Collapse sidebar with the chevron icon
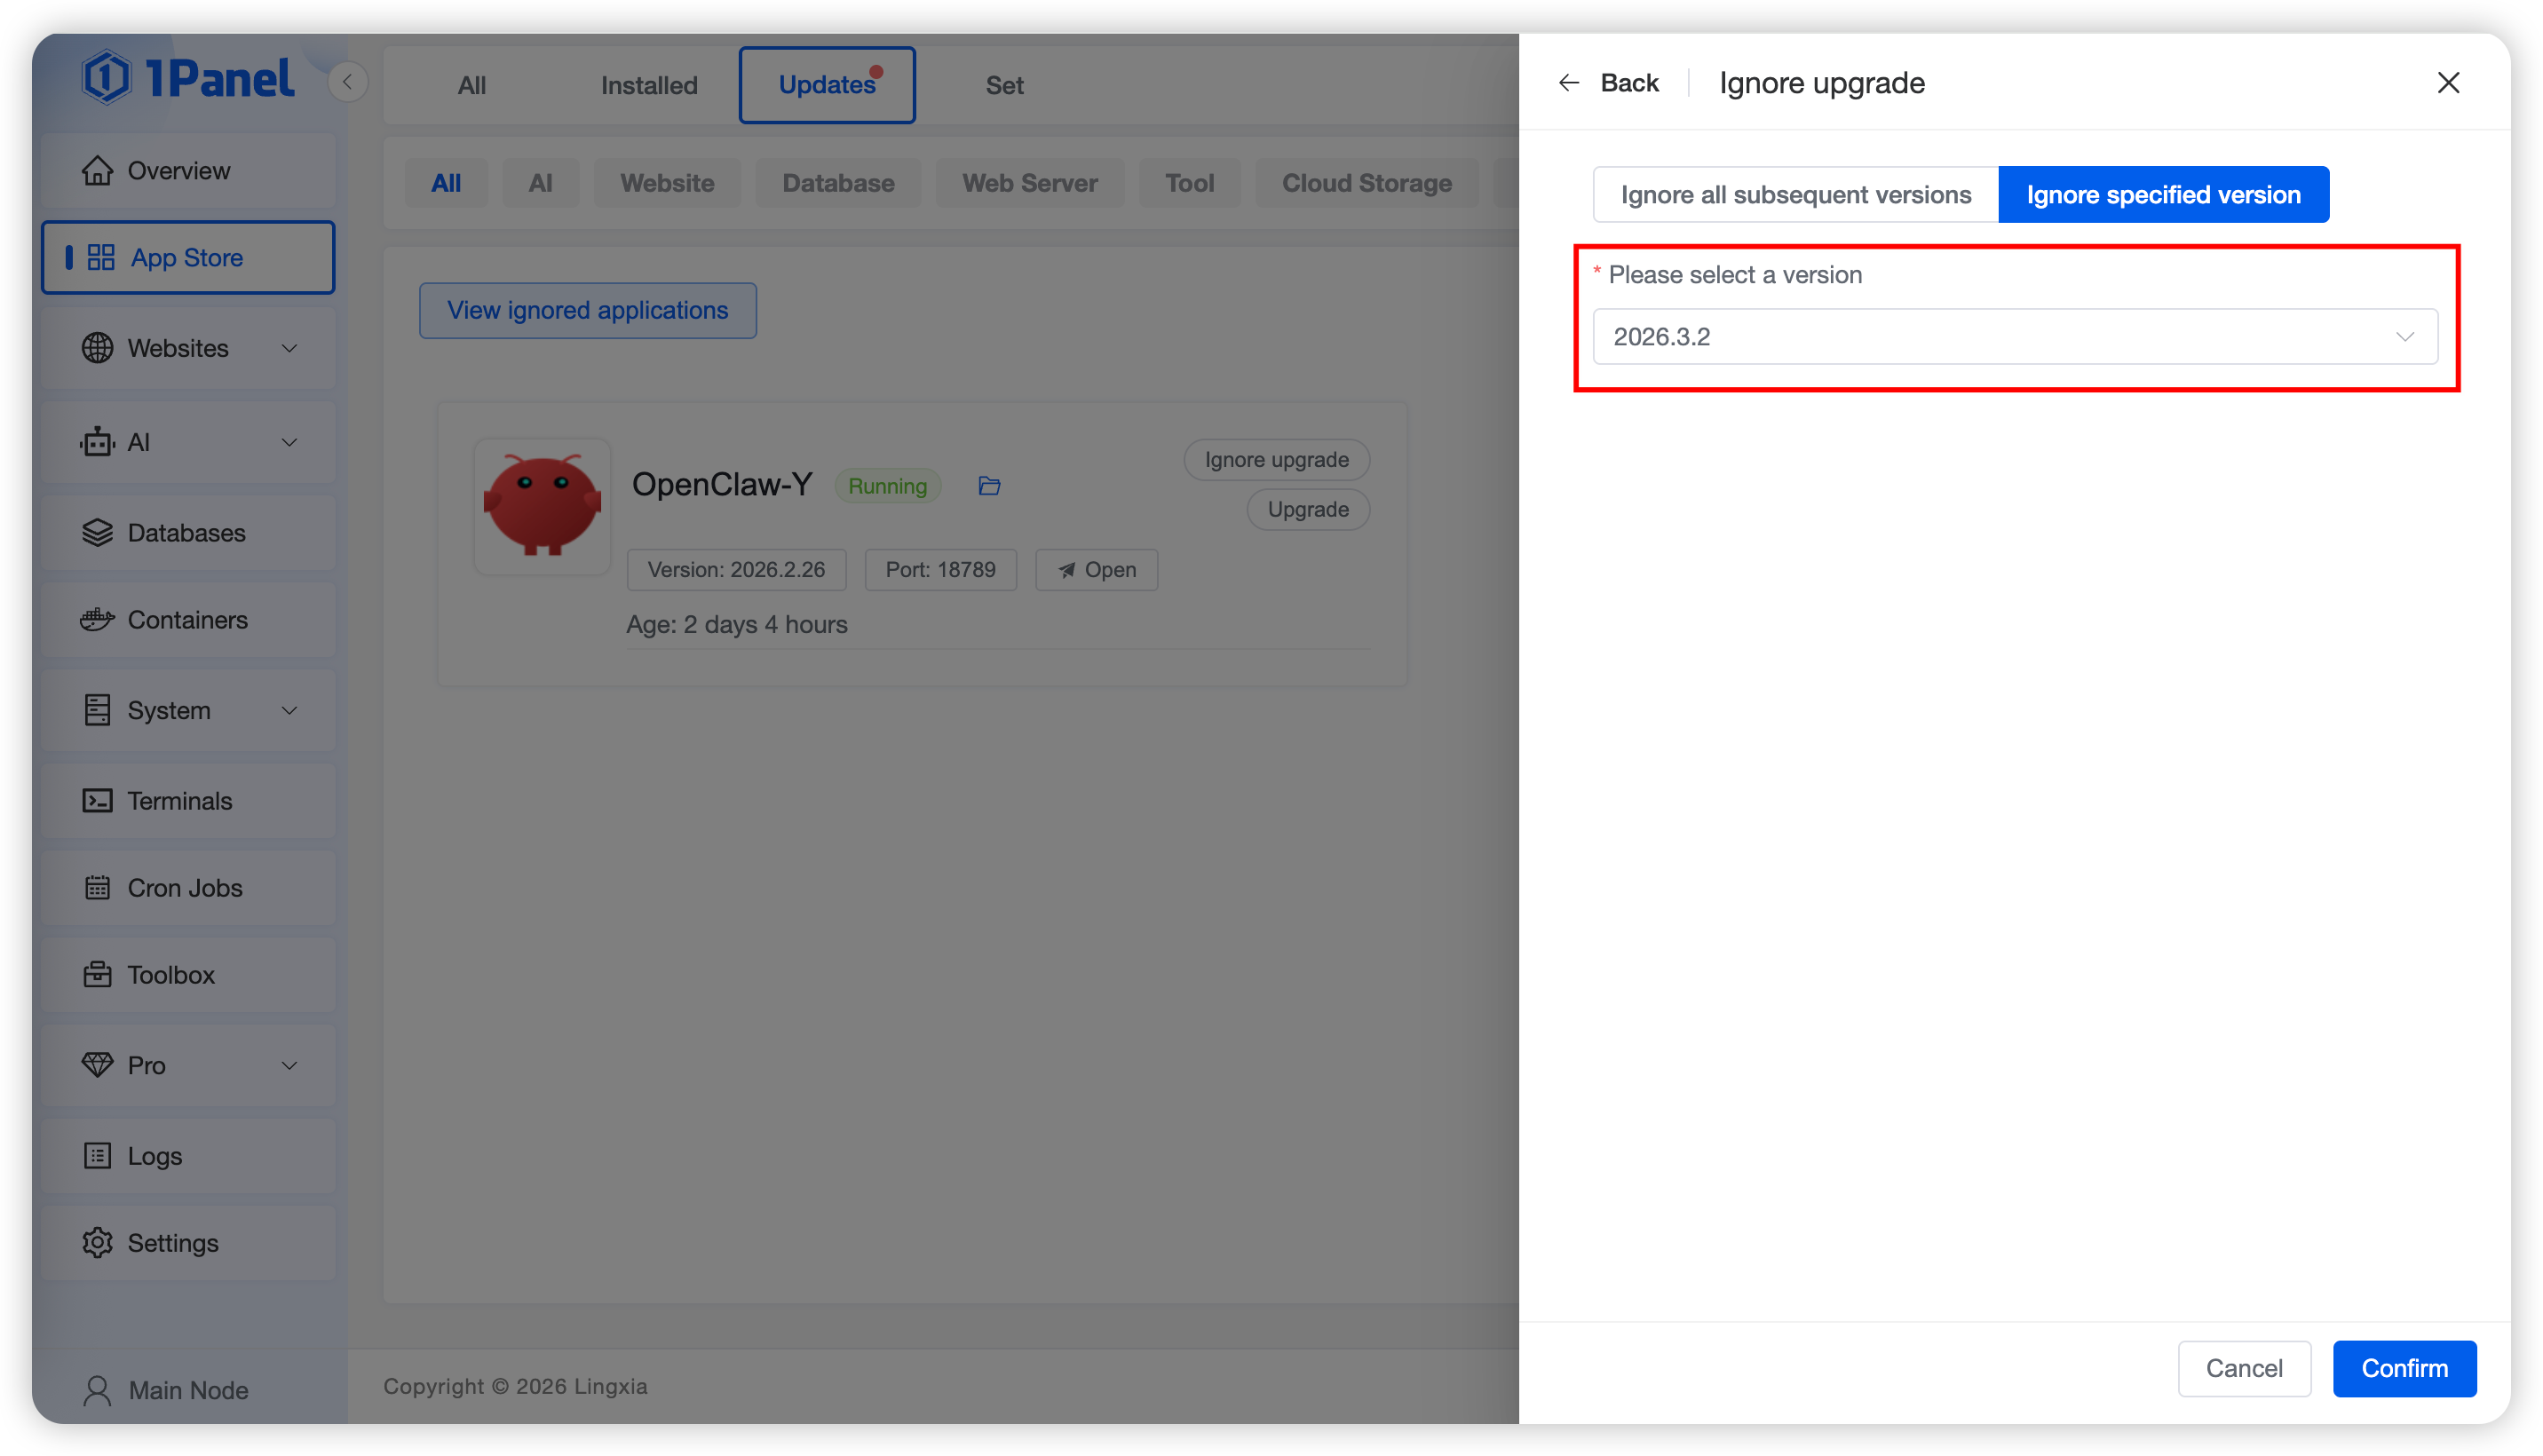This screenshot has height=1456, width=2543. point(348,82)
